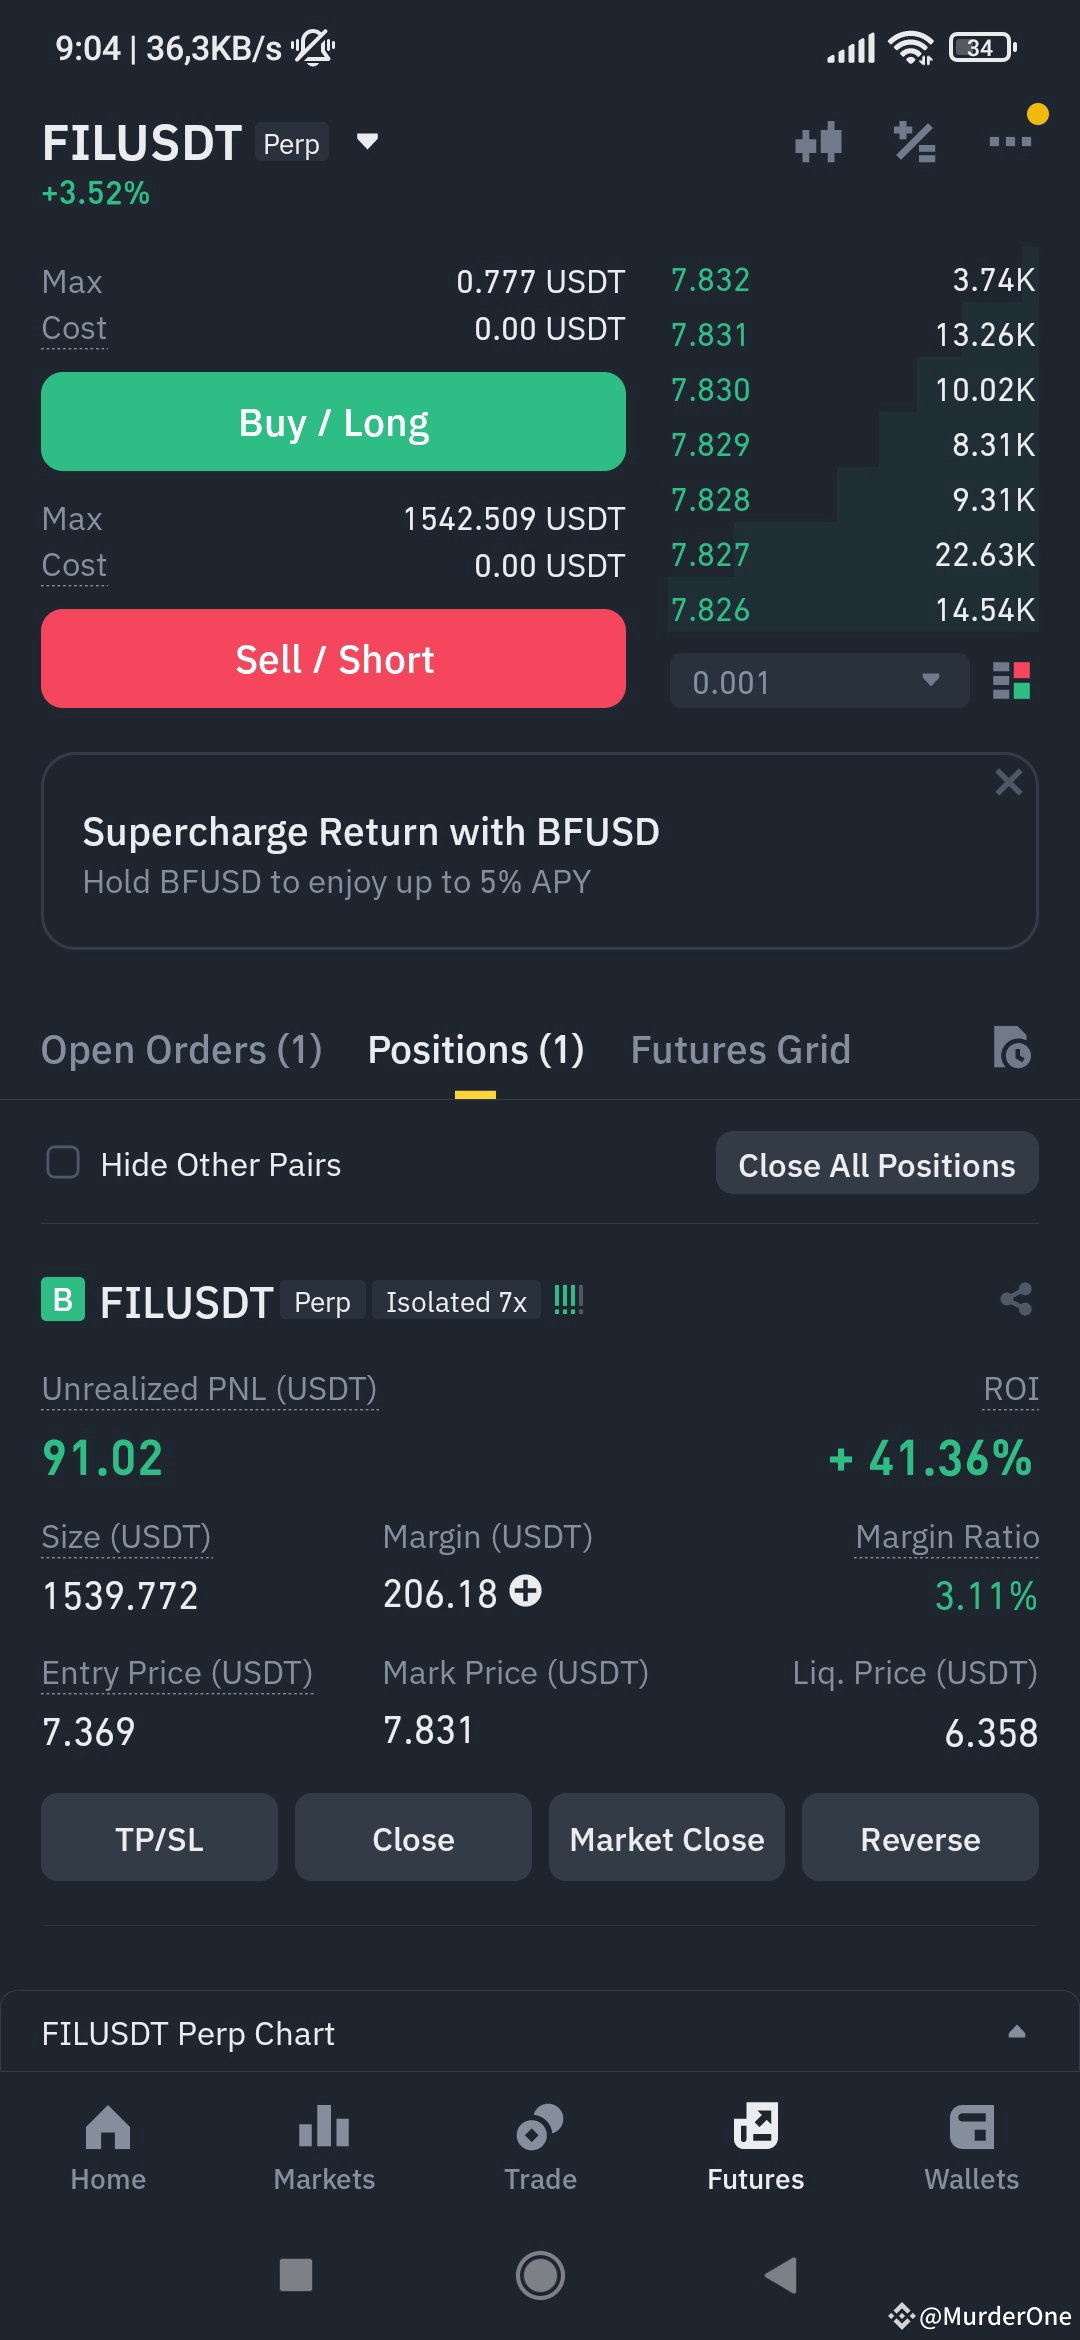The width and height of the screenshot is (1080, 2340).
Task: Dismiss the BFUSD promotion banner
Action: point(1008,782)
